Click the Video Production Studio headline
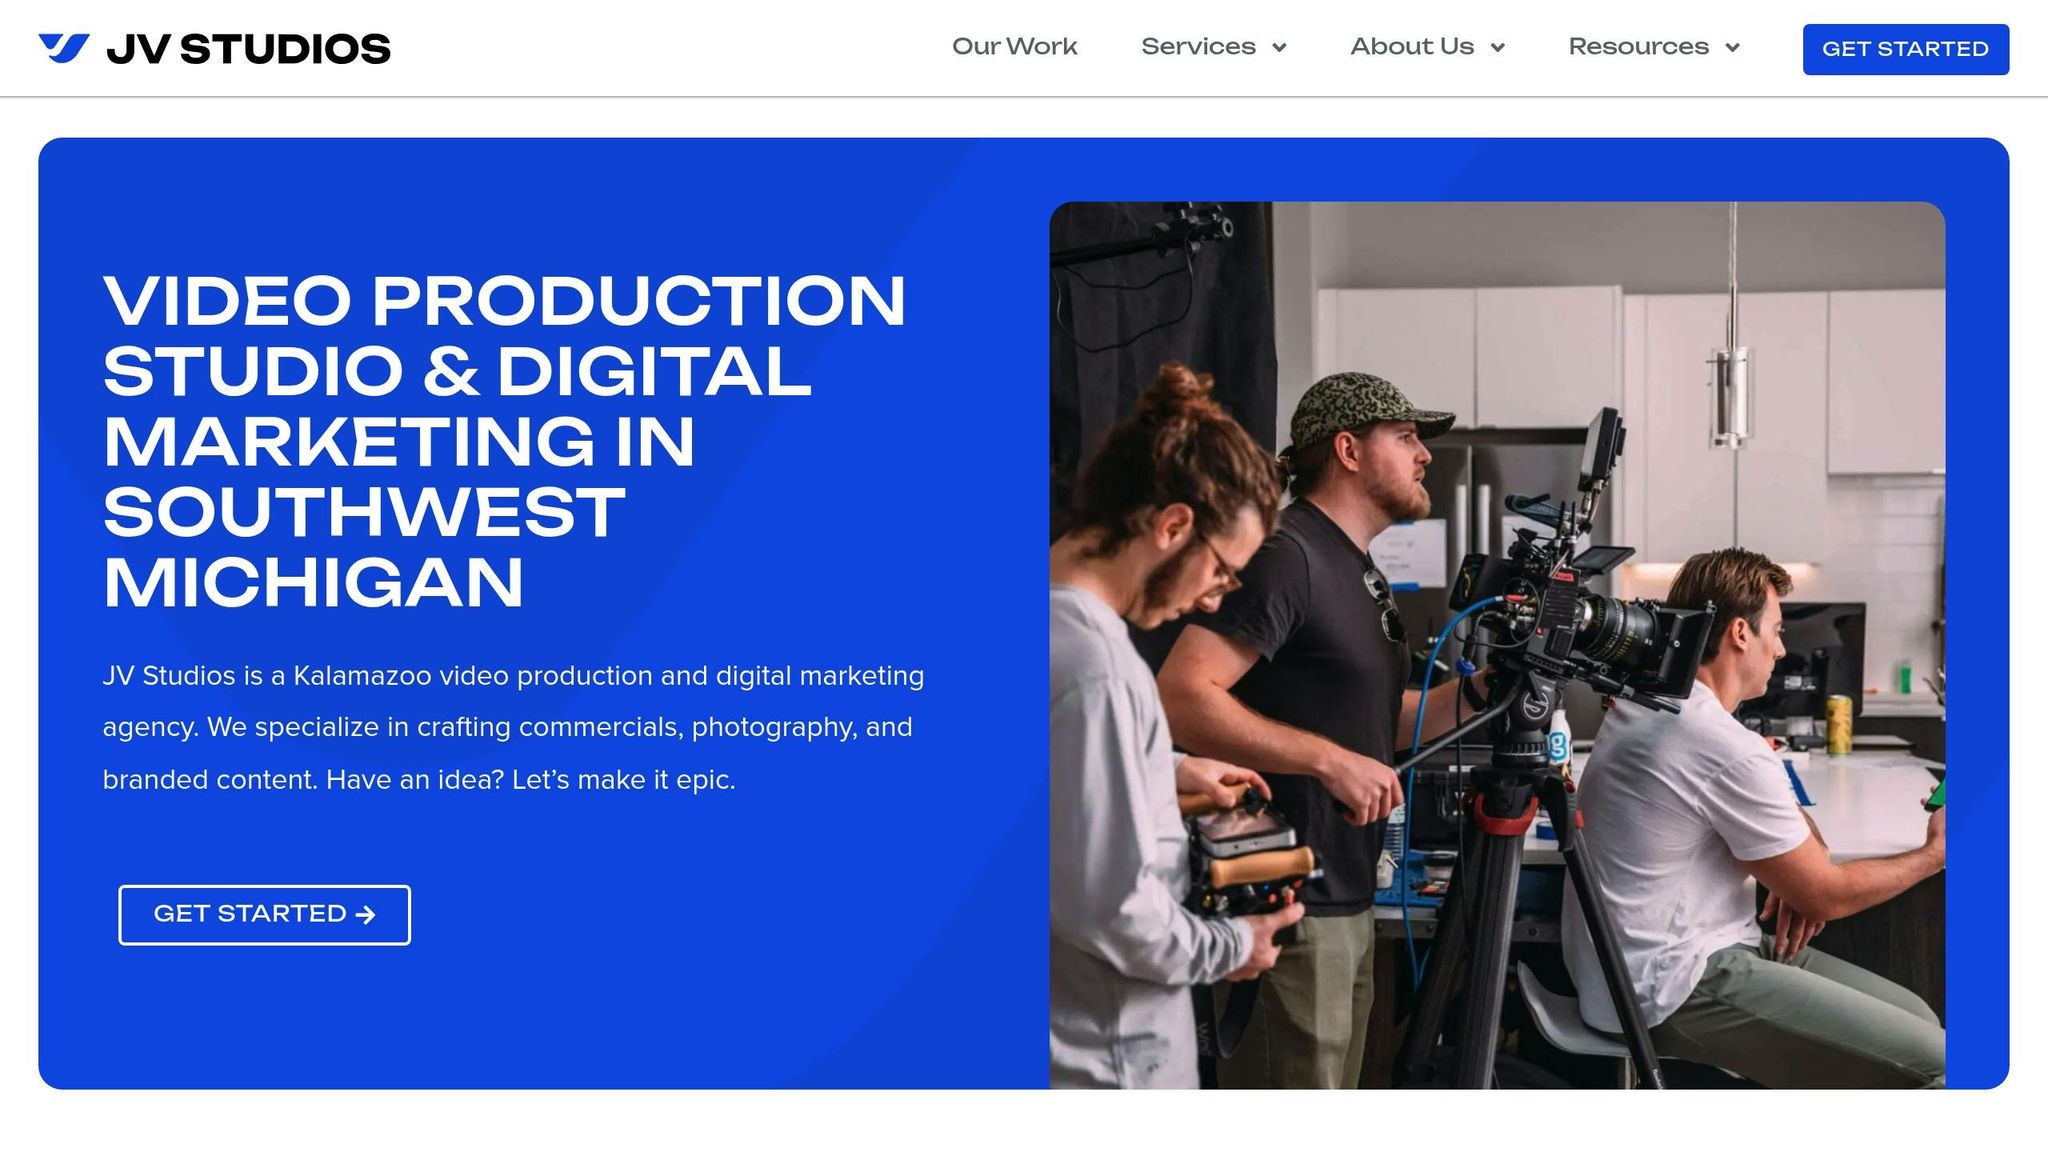Image resolution: width=2048 pixels, height=1152 pixels. [x=500, y=440]
